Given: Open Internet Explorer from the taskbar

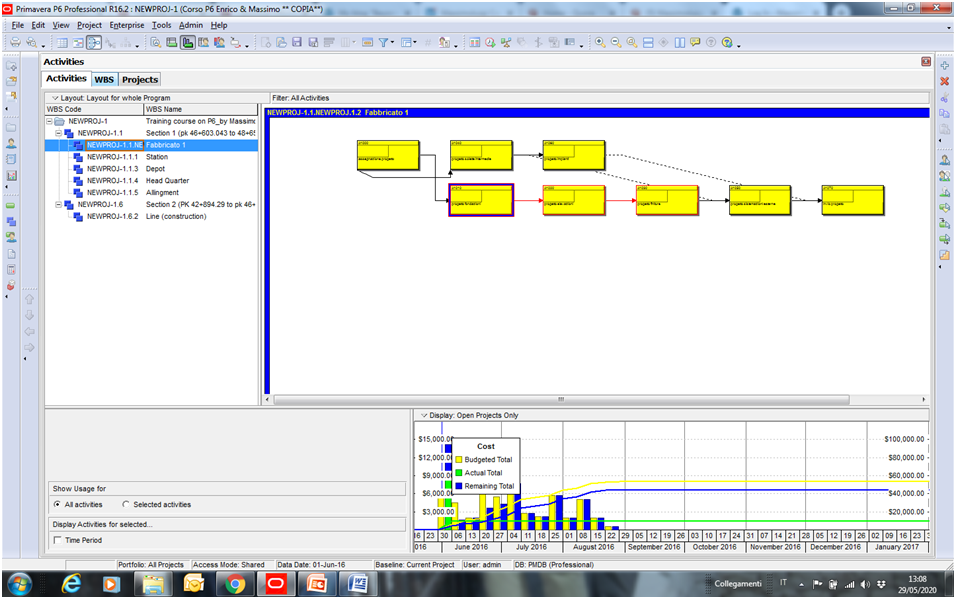Looking at the screenshot, I should pyautogui.click(x=71, y=584).
